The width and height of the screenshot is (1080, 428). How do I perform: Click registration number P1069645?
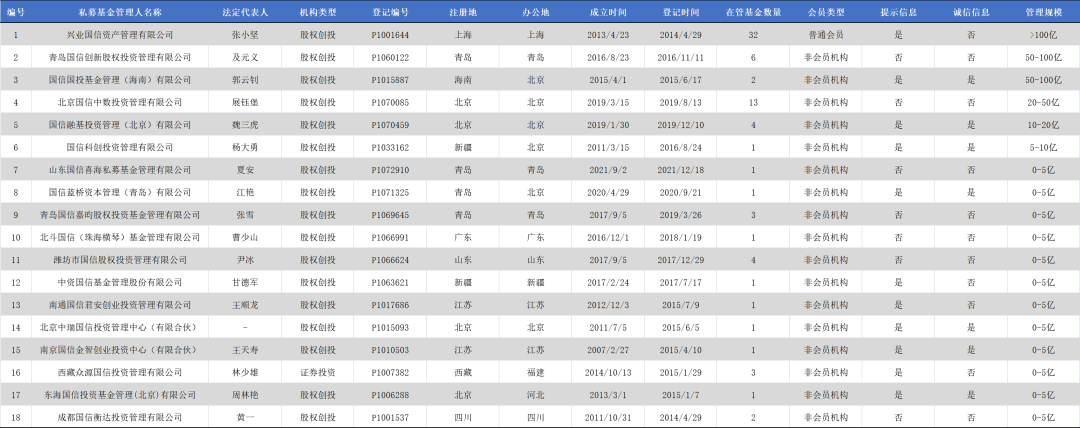(x=390, y=215)
